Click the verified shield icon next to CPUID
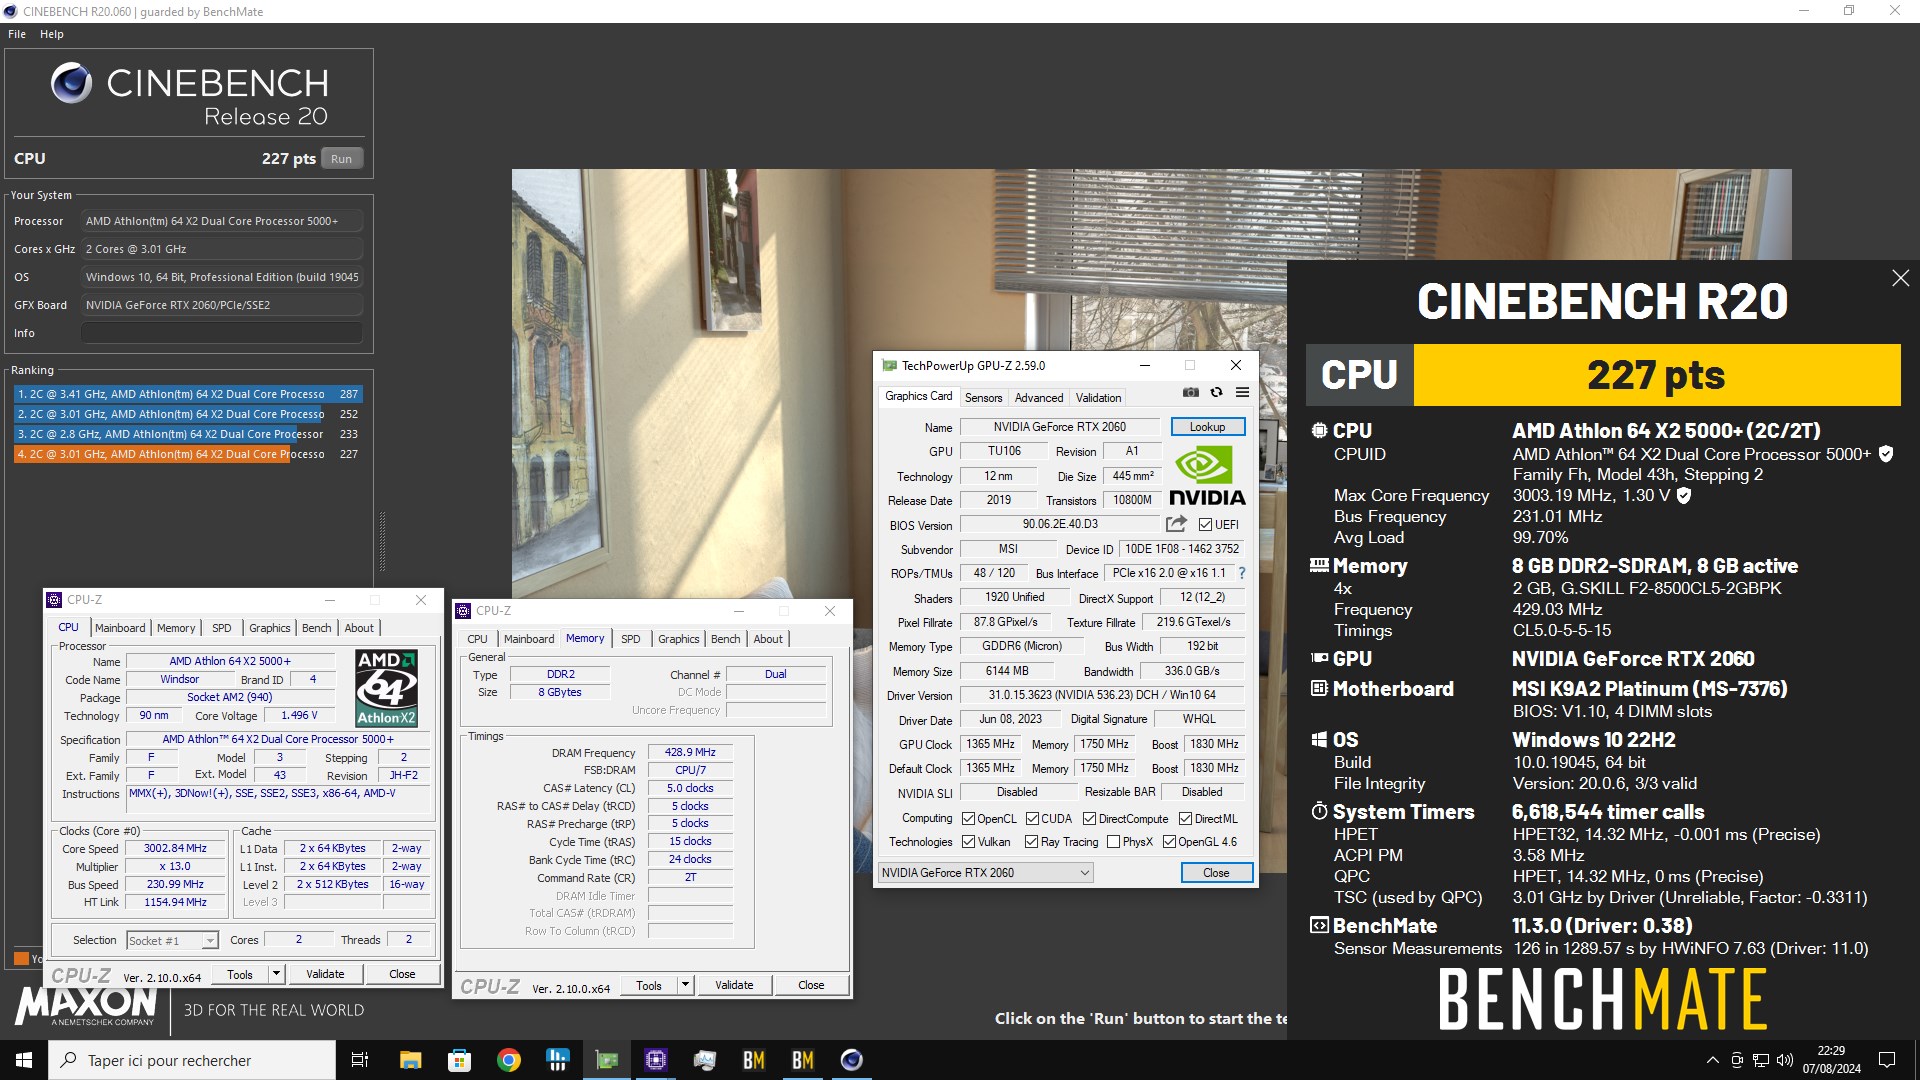The height and width of the screenshot is (1080, 1920). pos(1886,454)
